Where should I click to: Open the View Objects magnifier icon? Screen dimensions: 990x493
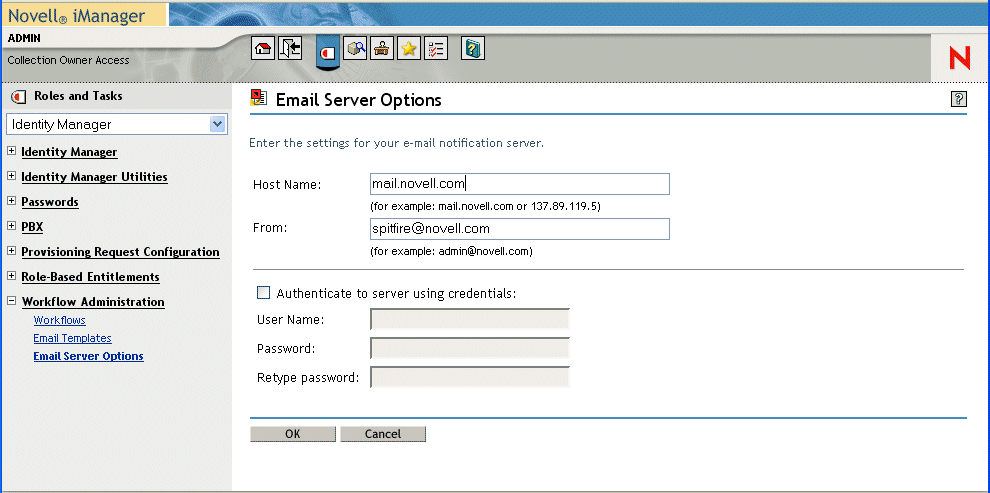355,48
